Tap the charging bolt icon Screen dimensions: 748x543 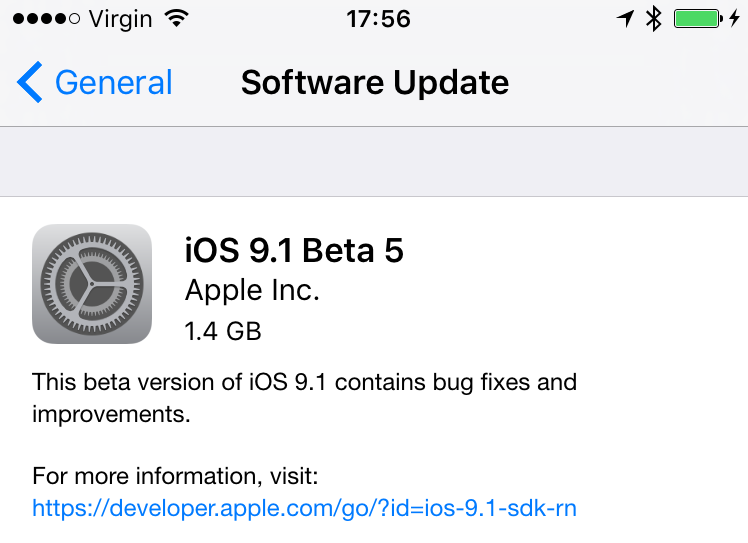735,18
